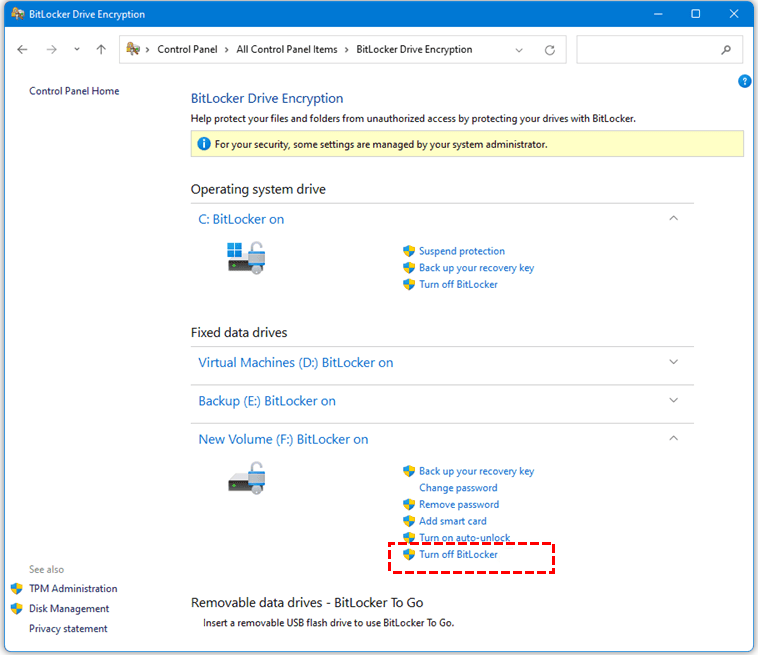Click shield icon beside Disk Management
This screenshot has height=655, width=758.
[16, 608]
